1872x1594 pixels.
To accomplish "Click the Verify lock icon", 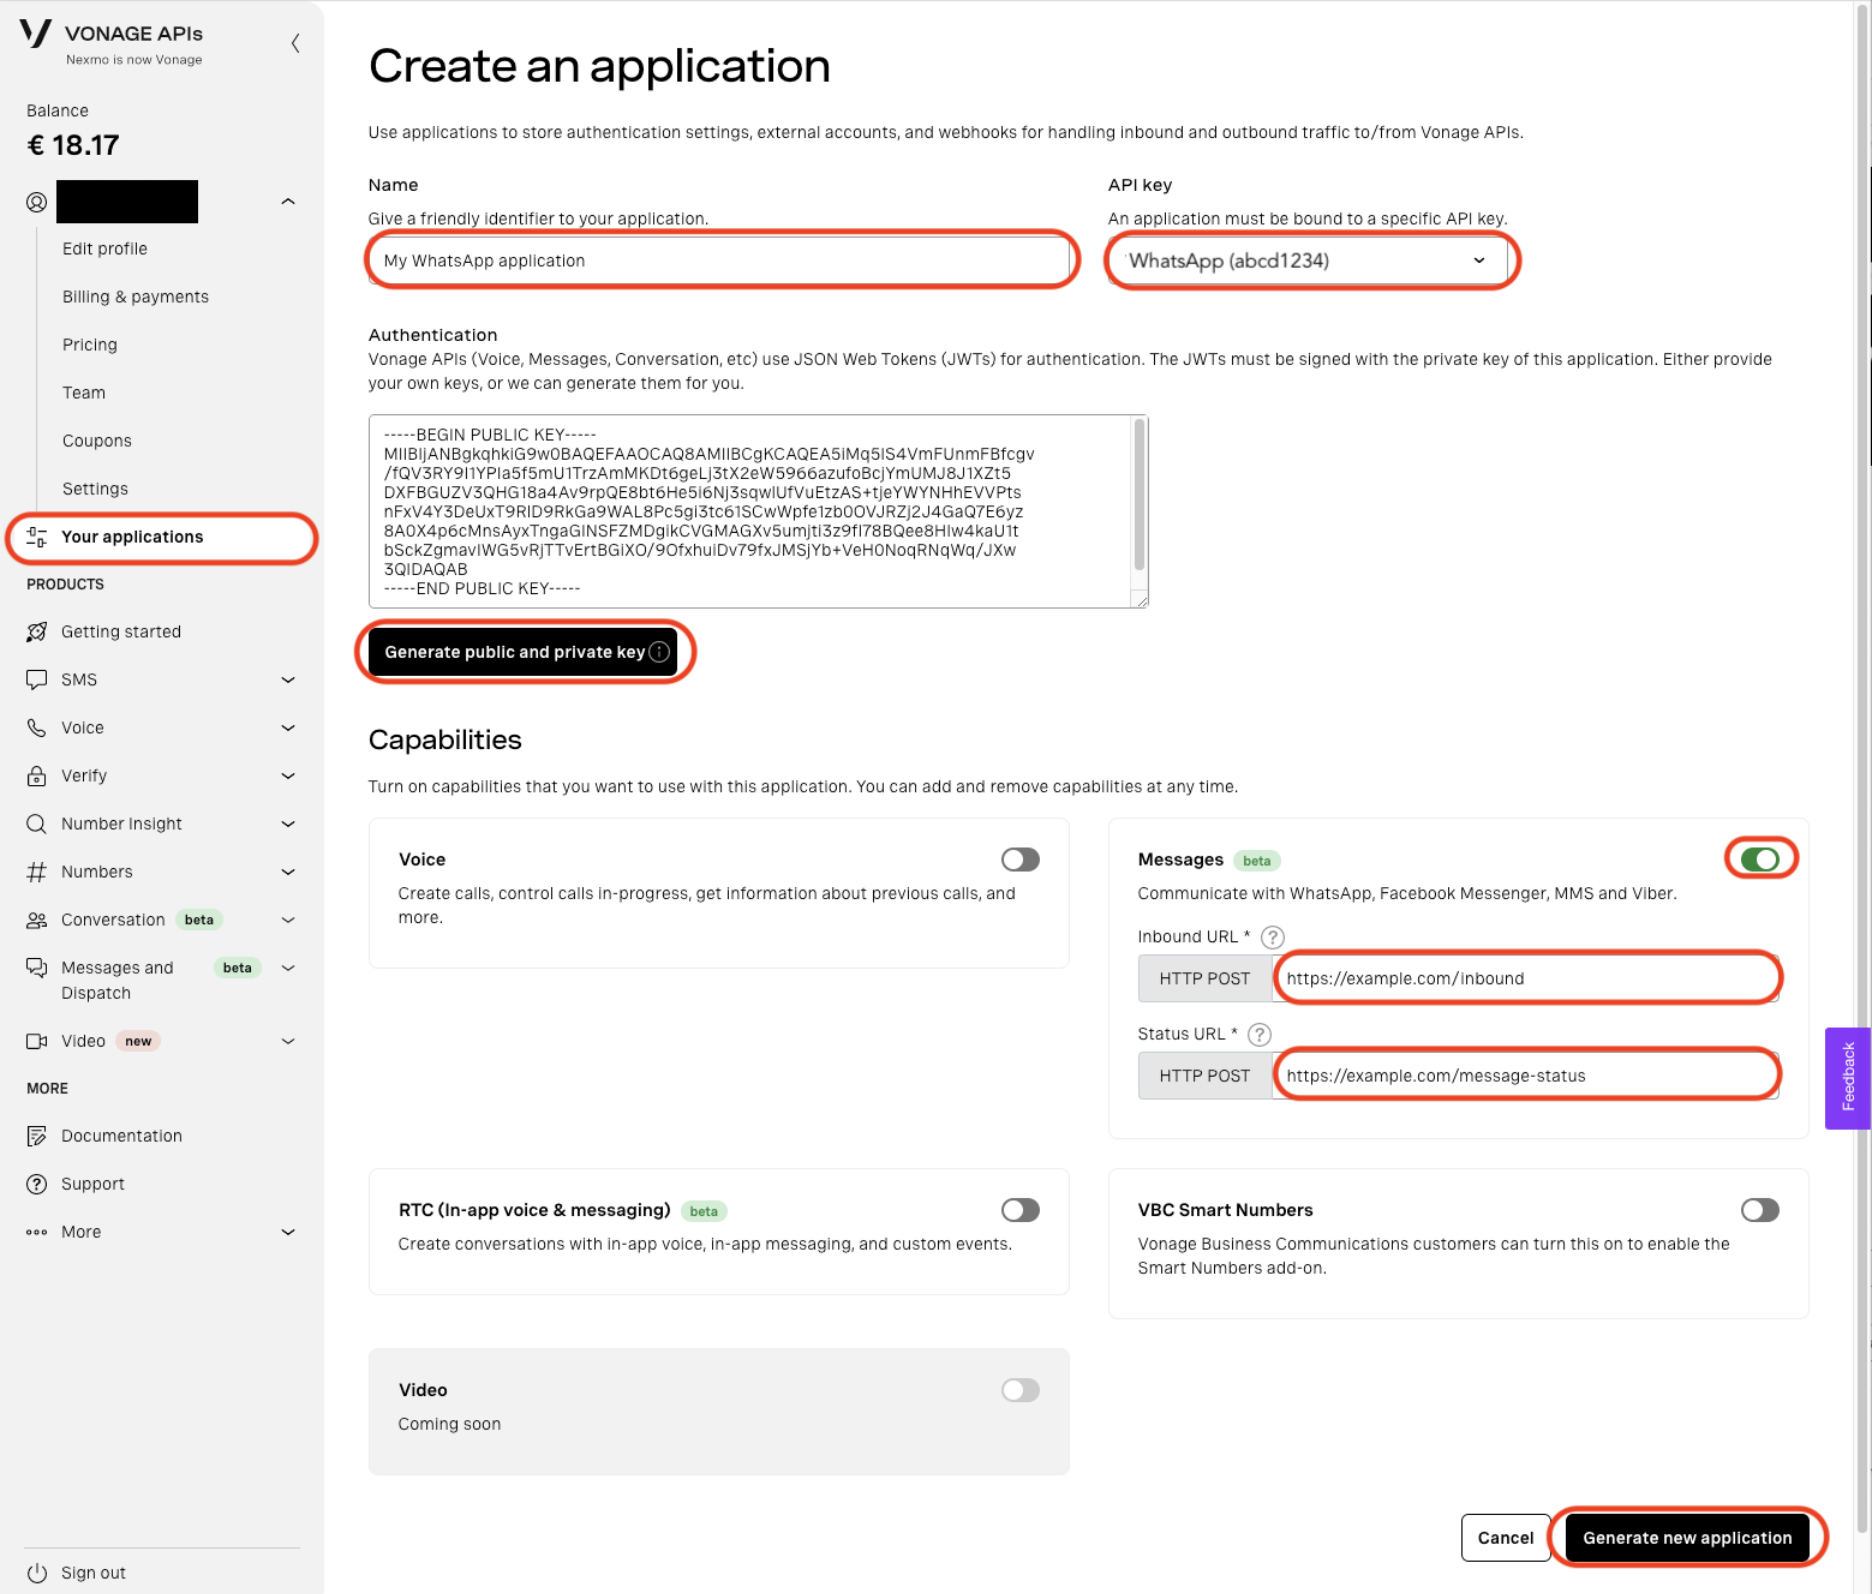I will 37,776.
